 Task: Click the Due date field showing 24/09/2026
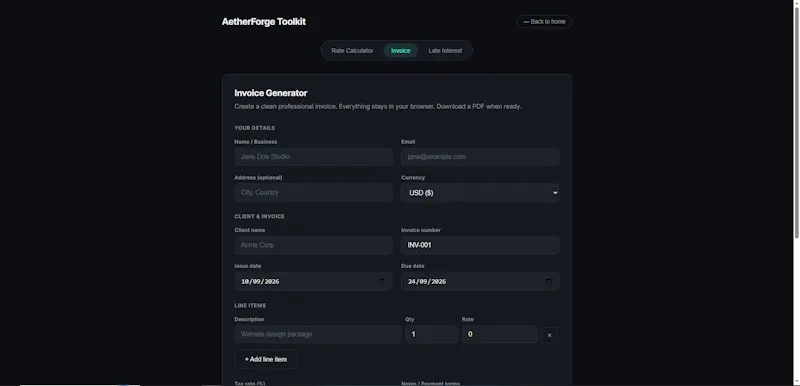(x=480, y=281)
